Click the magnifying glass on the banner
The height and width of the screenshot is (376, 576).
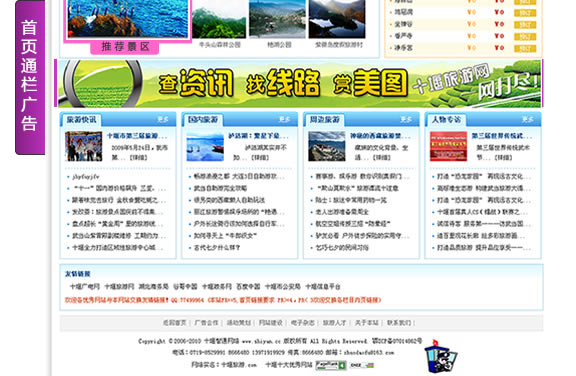click(101, 84)
